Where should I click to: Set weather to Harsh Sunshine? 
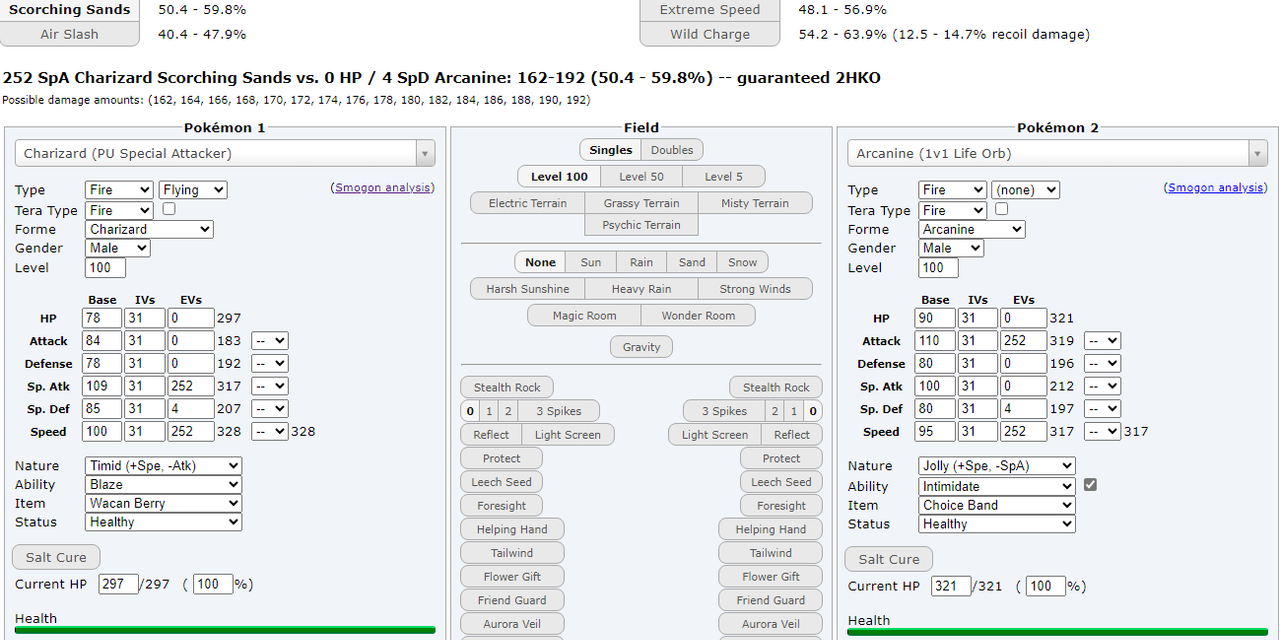point(527,289)
